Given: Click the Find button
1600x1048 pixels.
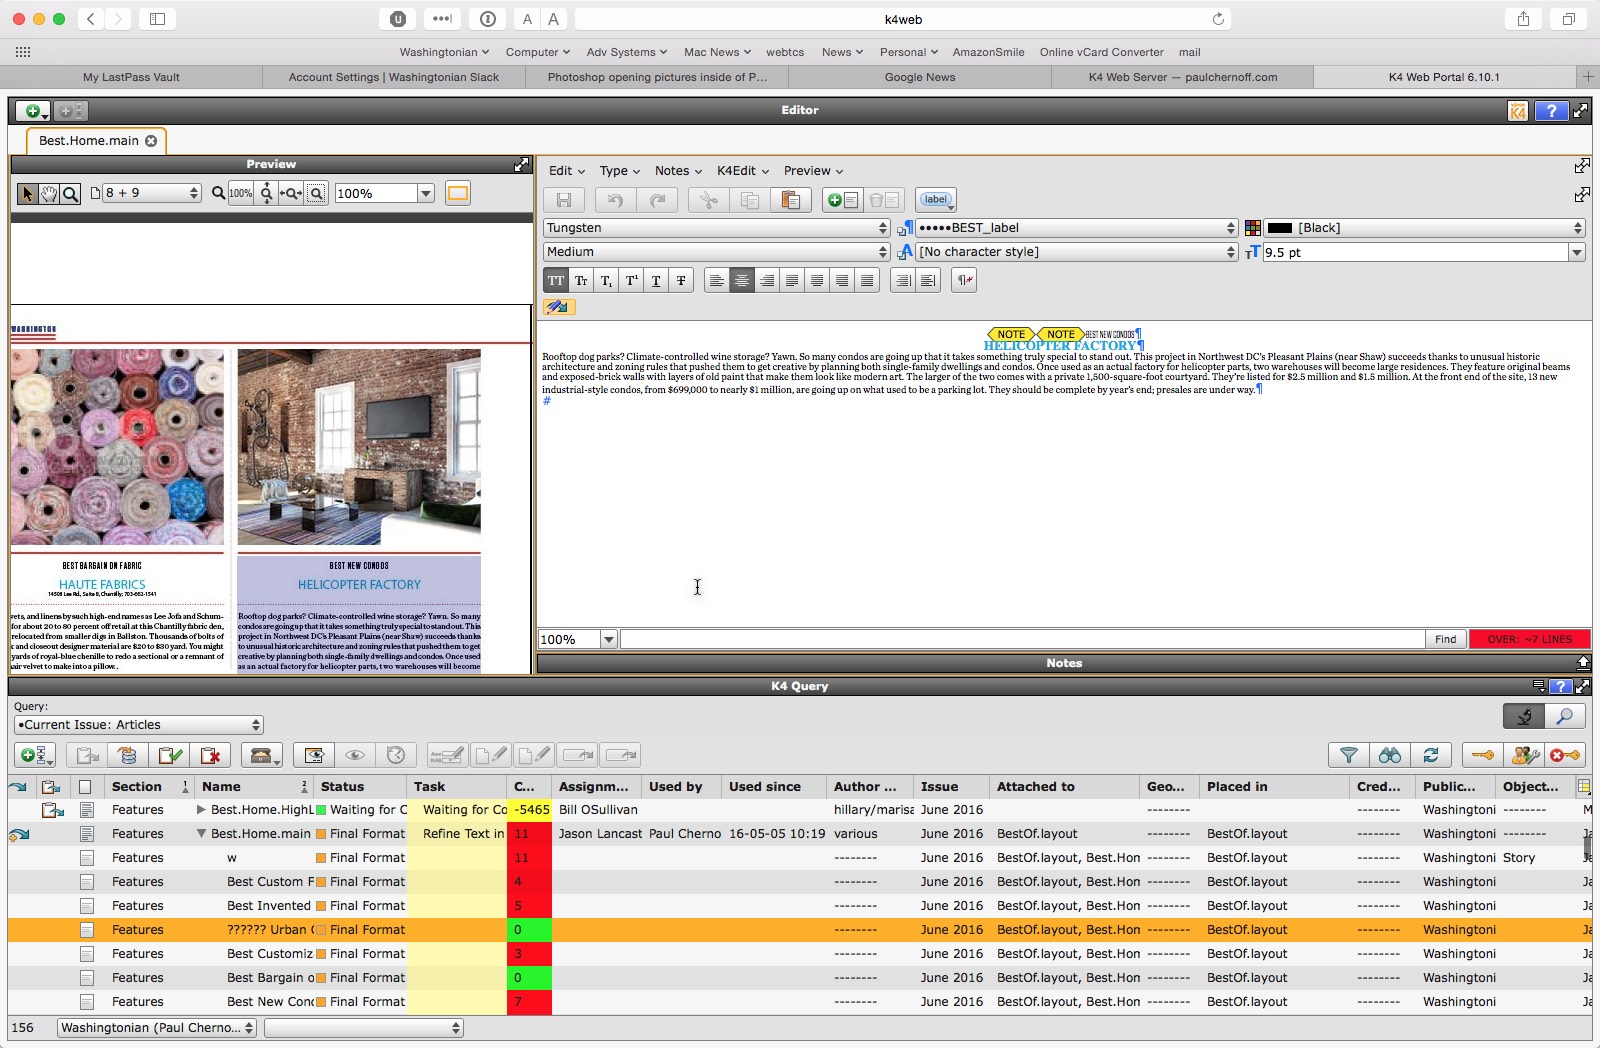Looking at the screenshot, I should pyautogui.click(x=1446, y=639).
